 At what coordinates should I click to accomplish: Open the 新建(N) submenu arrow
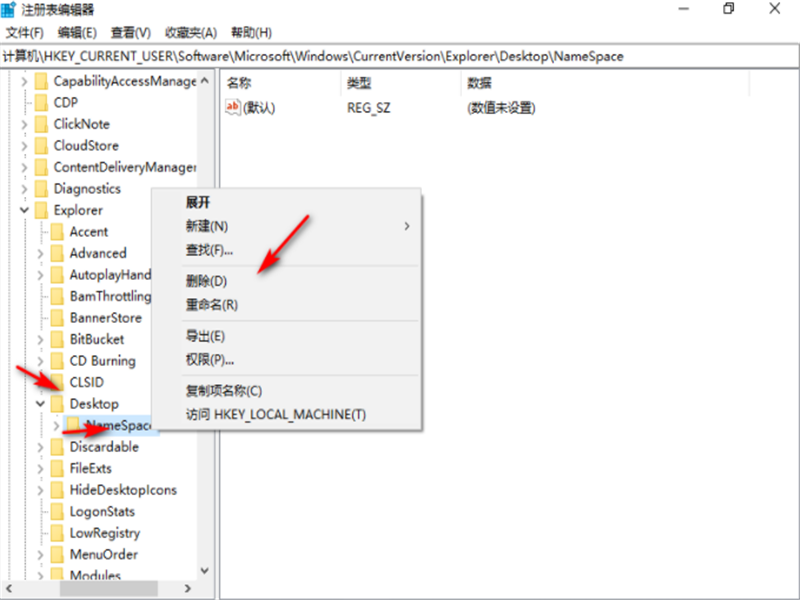tap(406, 227)
